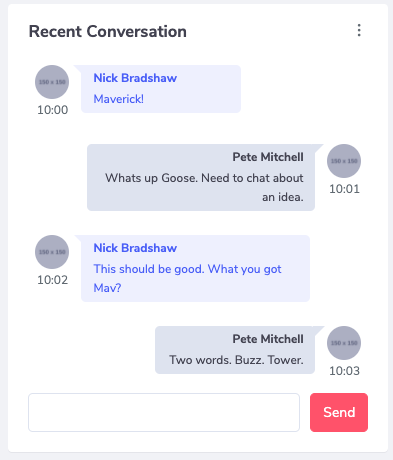
Task: Focus the message text input field
Action: (x=164, y=412)
